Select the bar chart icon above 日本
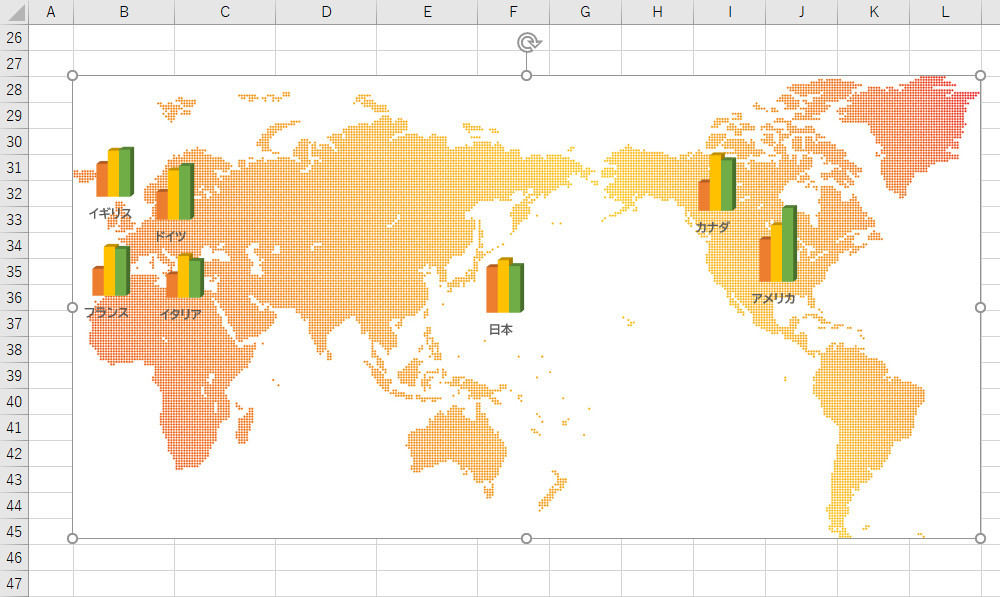1000x597 pixels. point(504,286)
